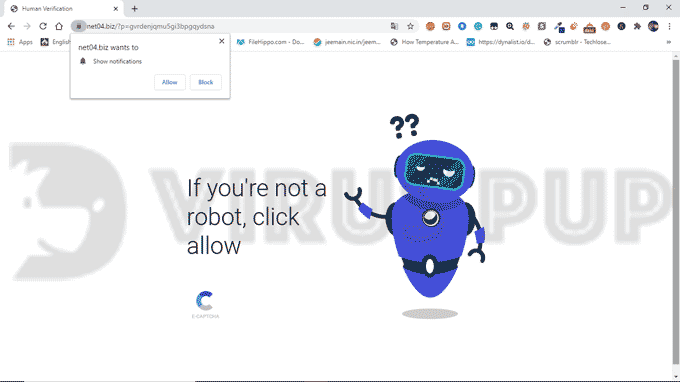Dismiss the notification prompt with X
Image resolution: width=680 pixels, height=382 pixels.
pyautogui.click(x=222, y=41)
